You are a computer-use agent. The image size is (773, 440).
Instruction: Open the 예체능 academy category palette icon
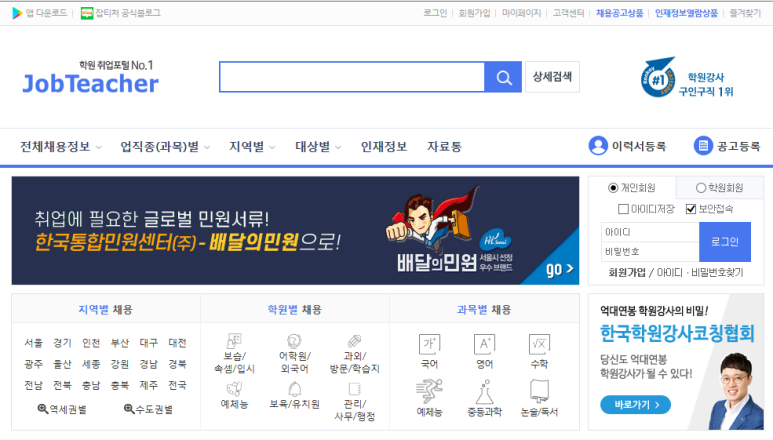coord(234,389)
